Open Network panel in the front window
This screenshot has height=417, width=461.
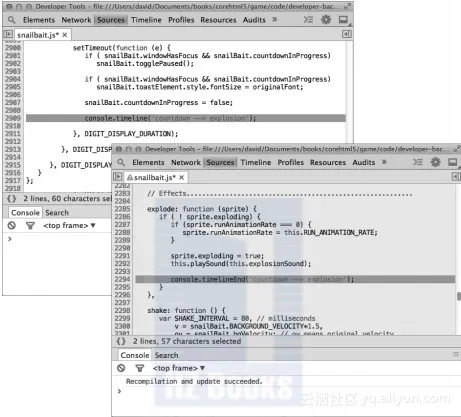[186, 162]
